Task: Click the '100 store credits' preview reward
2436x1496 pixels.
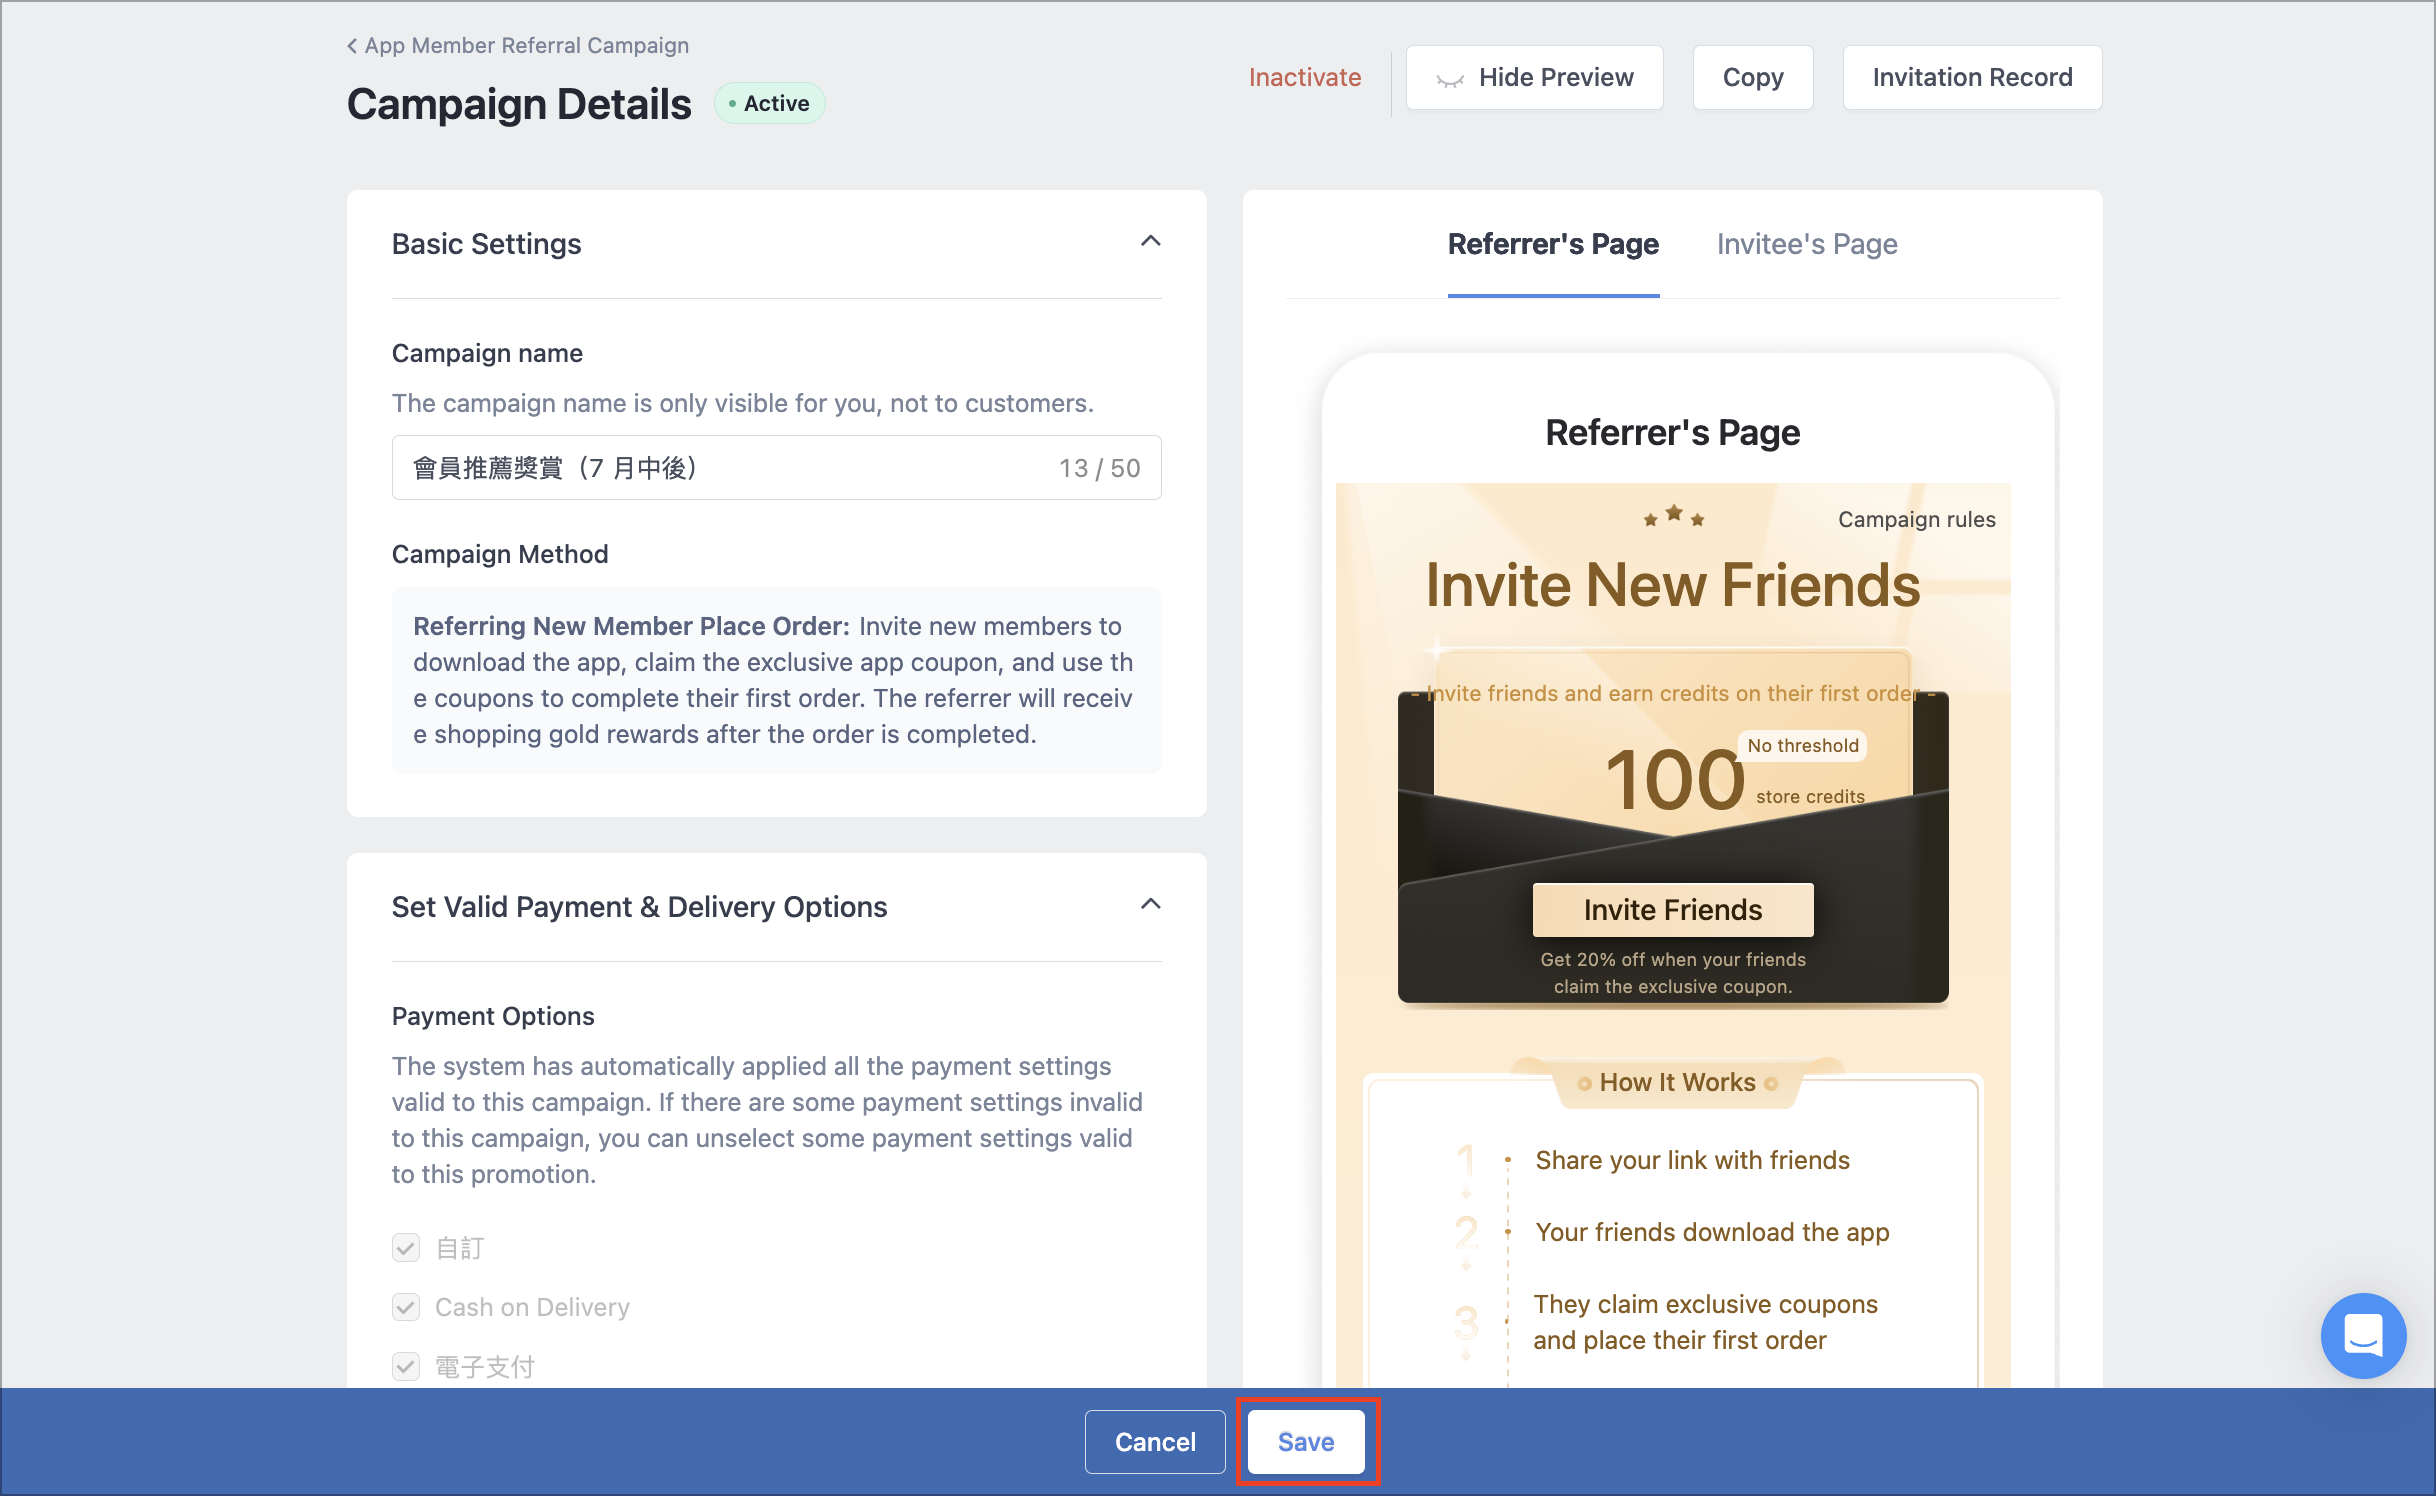Action: pos(1734,781)
